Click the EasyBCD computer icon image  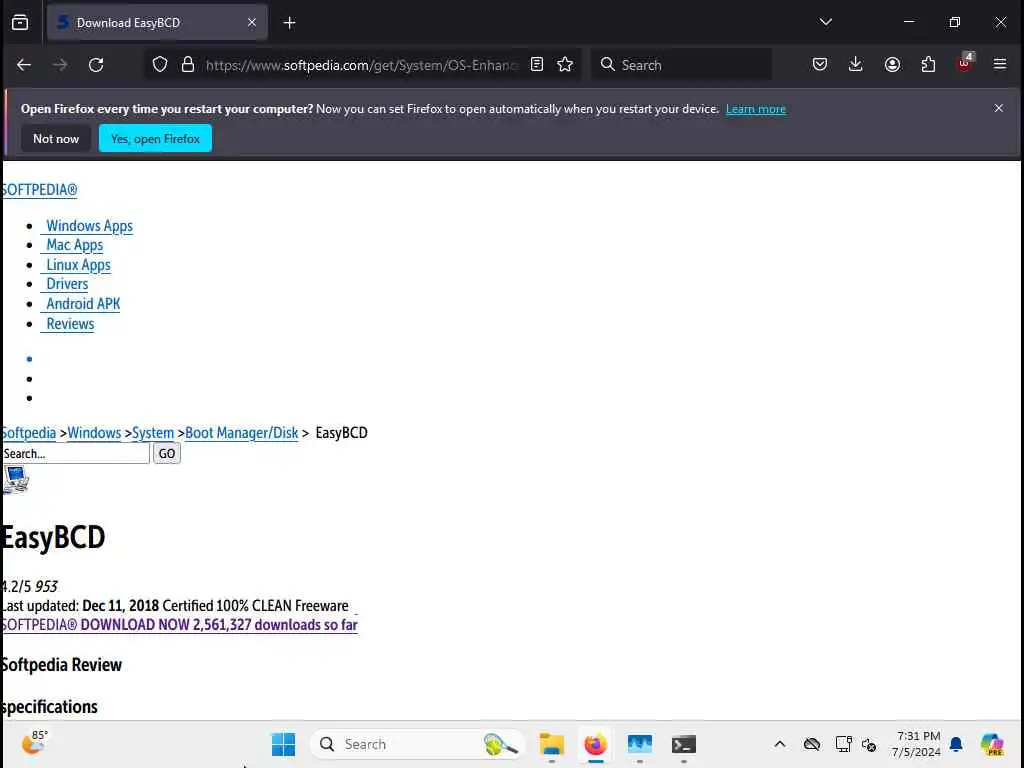[x=16, y=480]
